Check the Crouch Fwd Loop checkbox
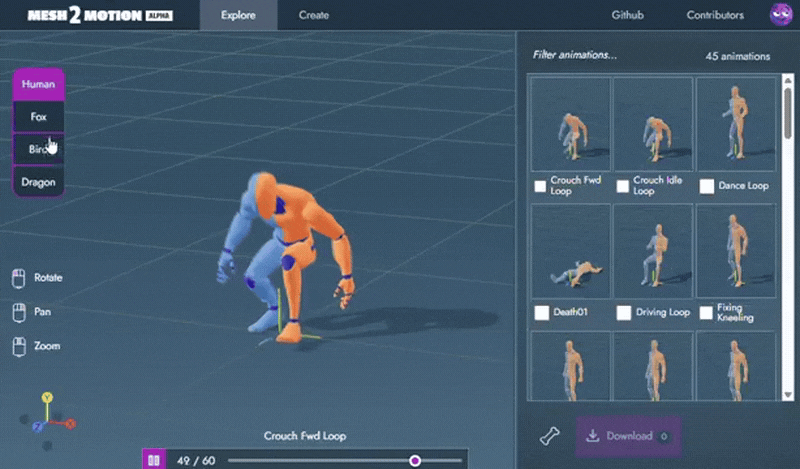 pyautogui.click(x=540, y=186)
